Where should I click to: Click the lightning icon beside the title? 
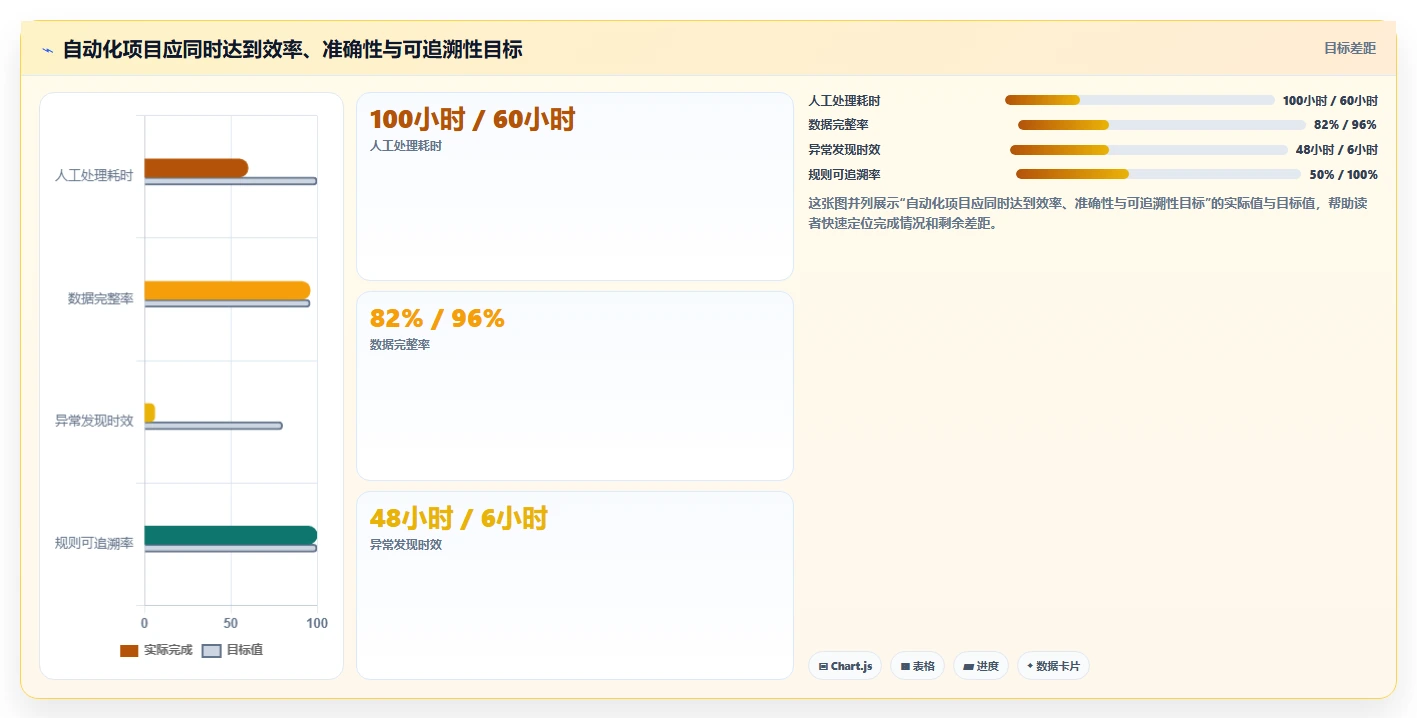[47, 50]
